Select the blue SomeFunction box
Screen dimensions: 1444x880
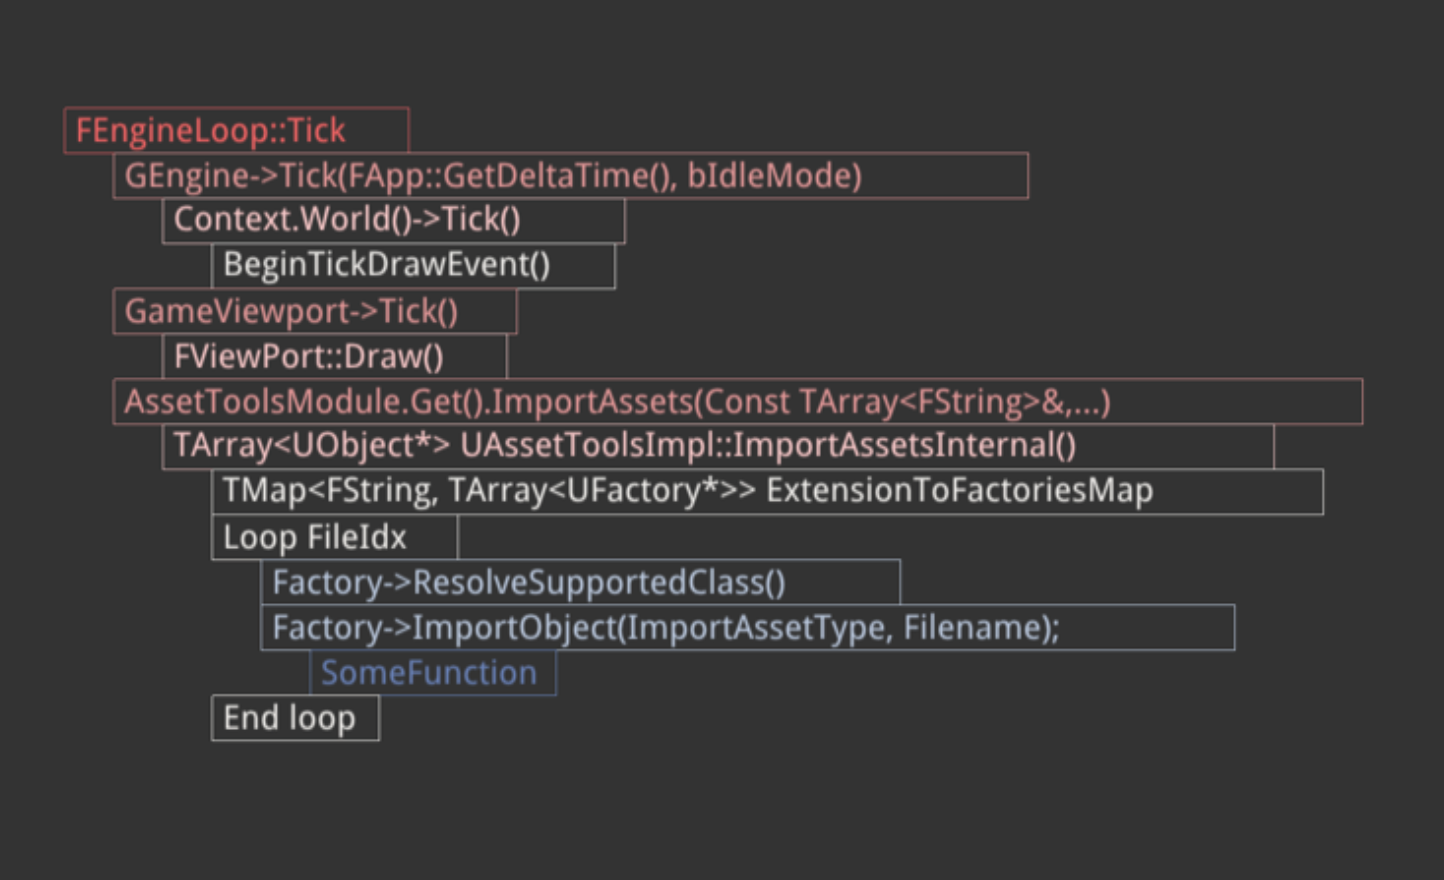click(x=429, y=673)
